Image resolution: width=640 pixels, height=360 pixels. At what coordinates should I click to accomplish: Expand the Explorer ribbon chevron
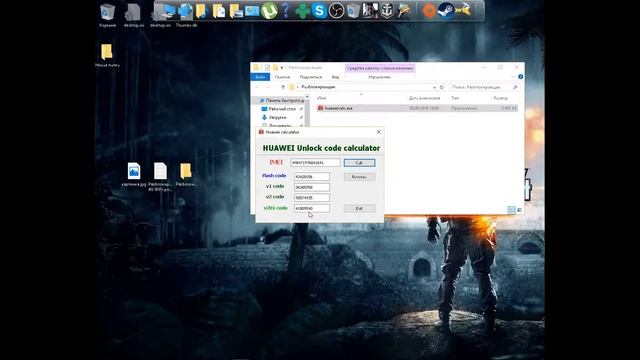pos(513,77)
